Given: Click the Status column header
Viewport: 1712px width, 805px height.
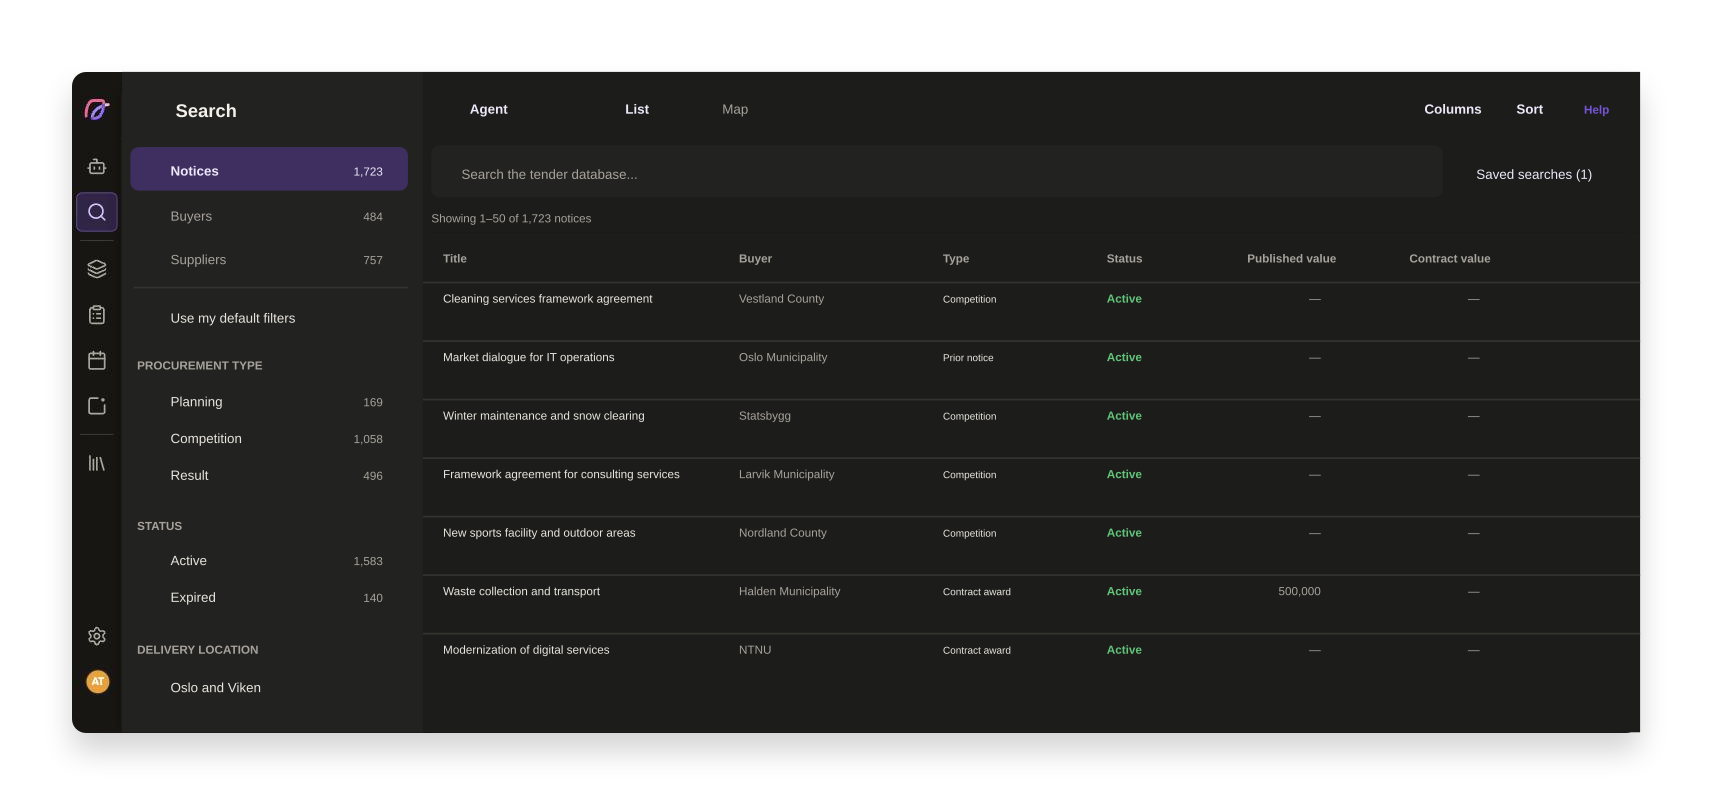Looking at the screenshot, I should (x=1124, y=259).
